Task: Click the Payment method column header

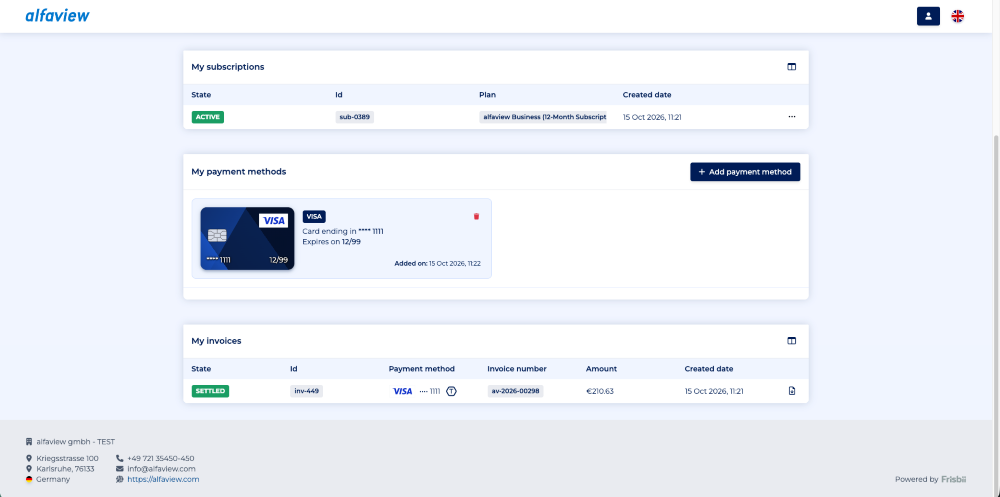Action: click(x=422, y=369)
